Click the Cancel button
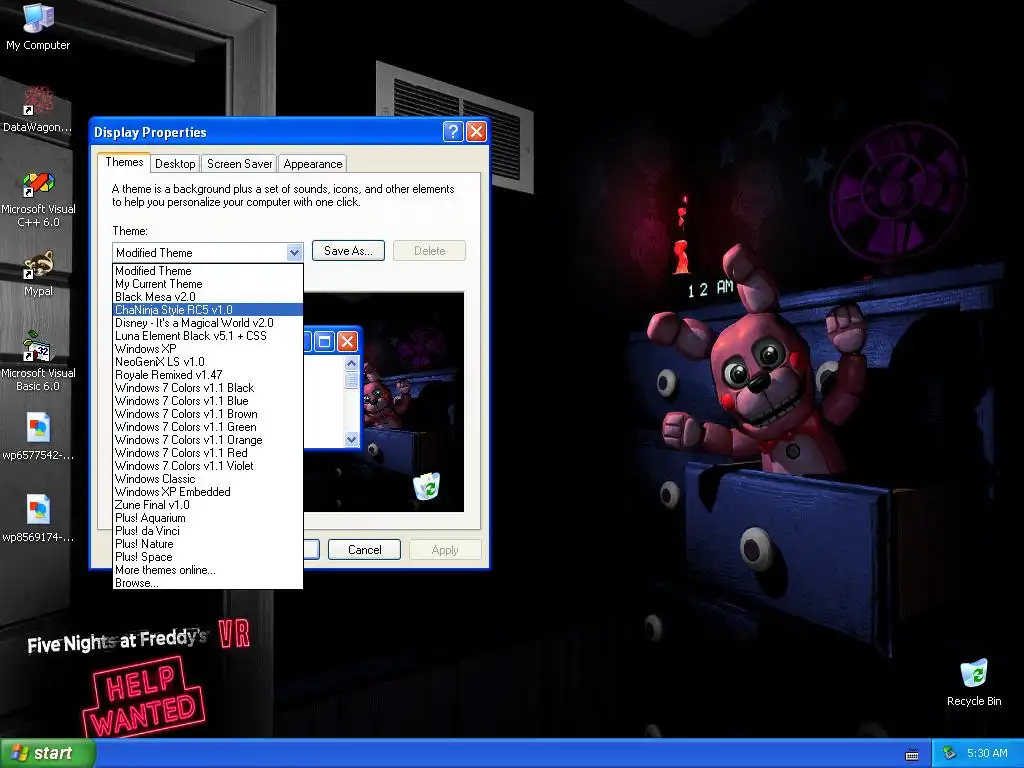 [x=364, y=549]
